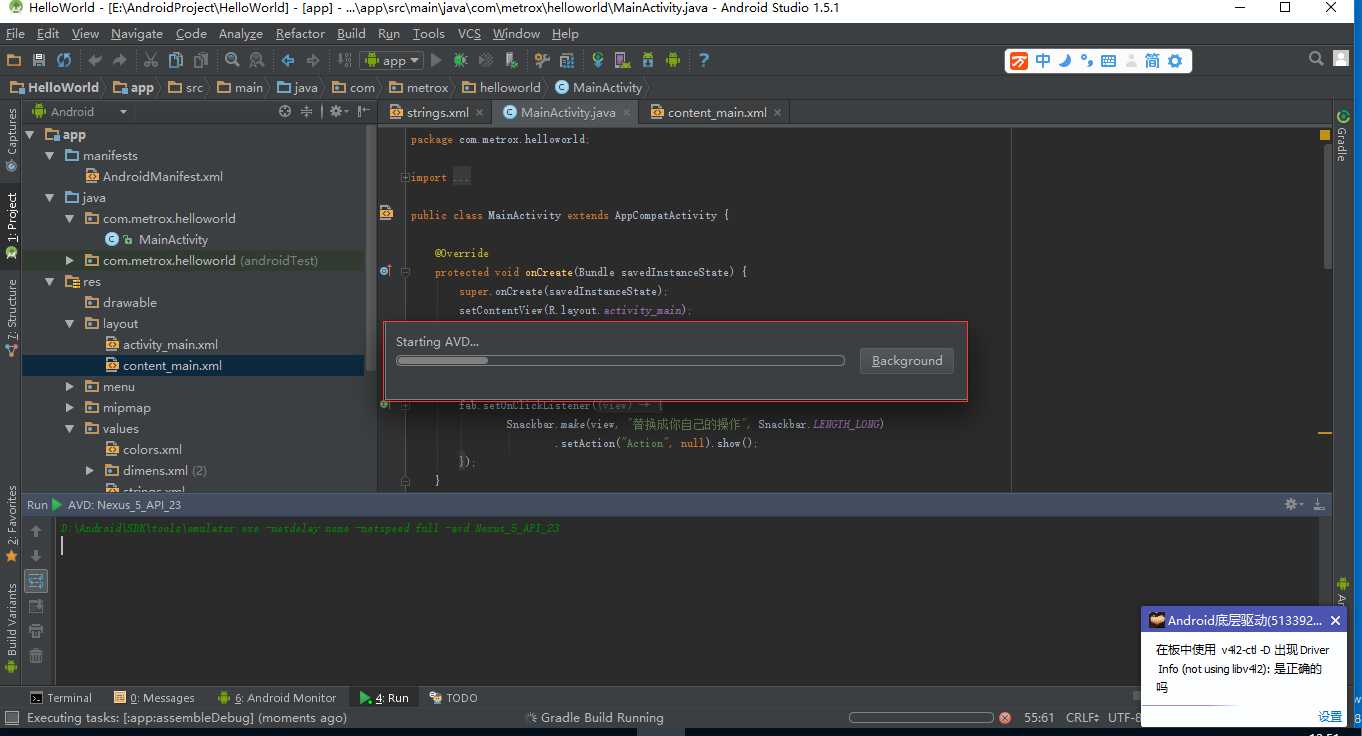Toggle the Build Variants side panel
The width and height of the screenshot is (1362, 736).
[11, 628]
